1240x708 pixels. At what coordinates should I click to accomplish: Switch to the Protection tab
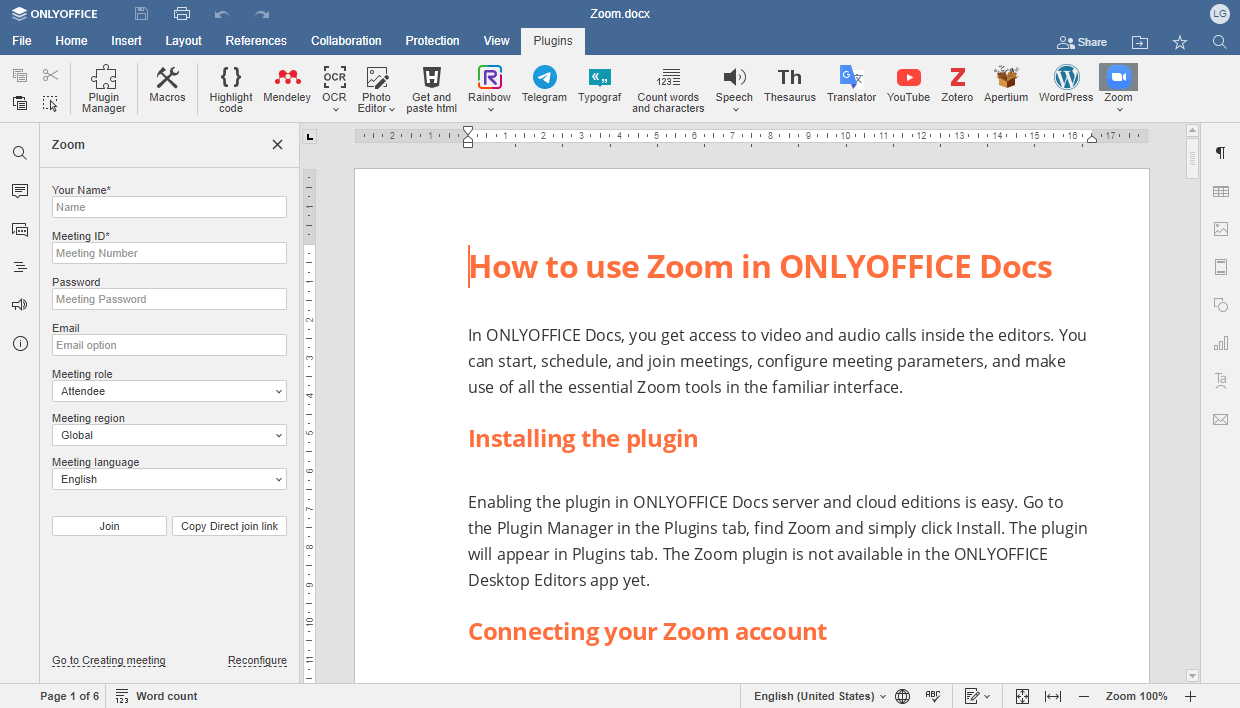click(432, 41)
